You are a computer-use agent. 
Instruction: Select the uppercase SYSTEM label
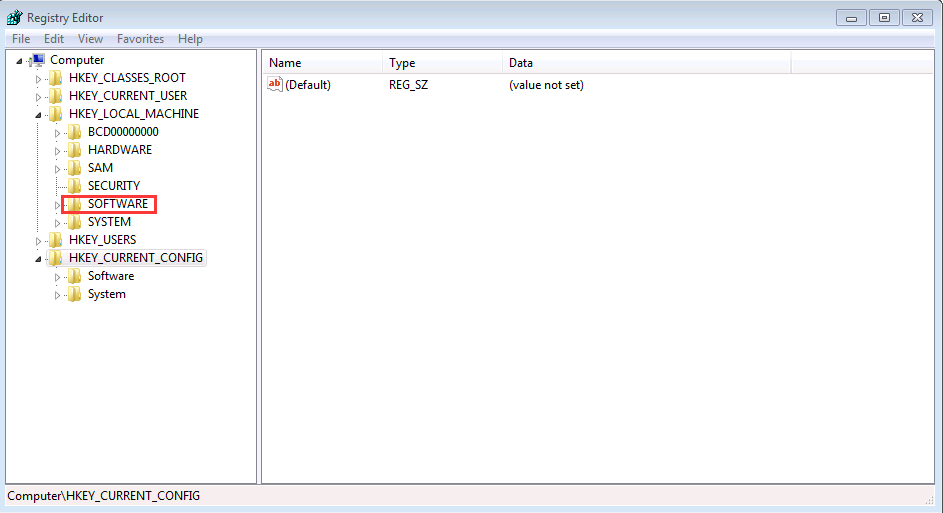coord(109,222)
